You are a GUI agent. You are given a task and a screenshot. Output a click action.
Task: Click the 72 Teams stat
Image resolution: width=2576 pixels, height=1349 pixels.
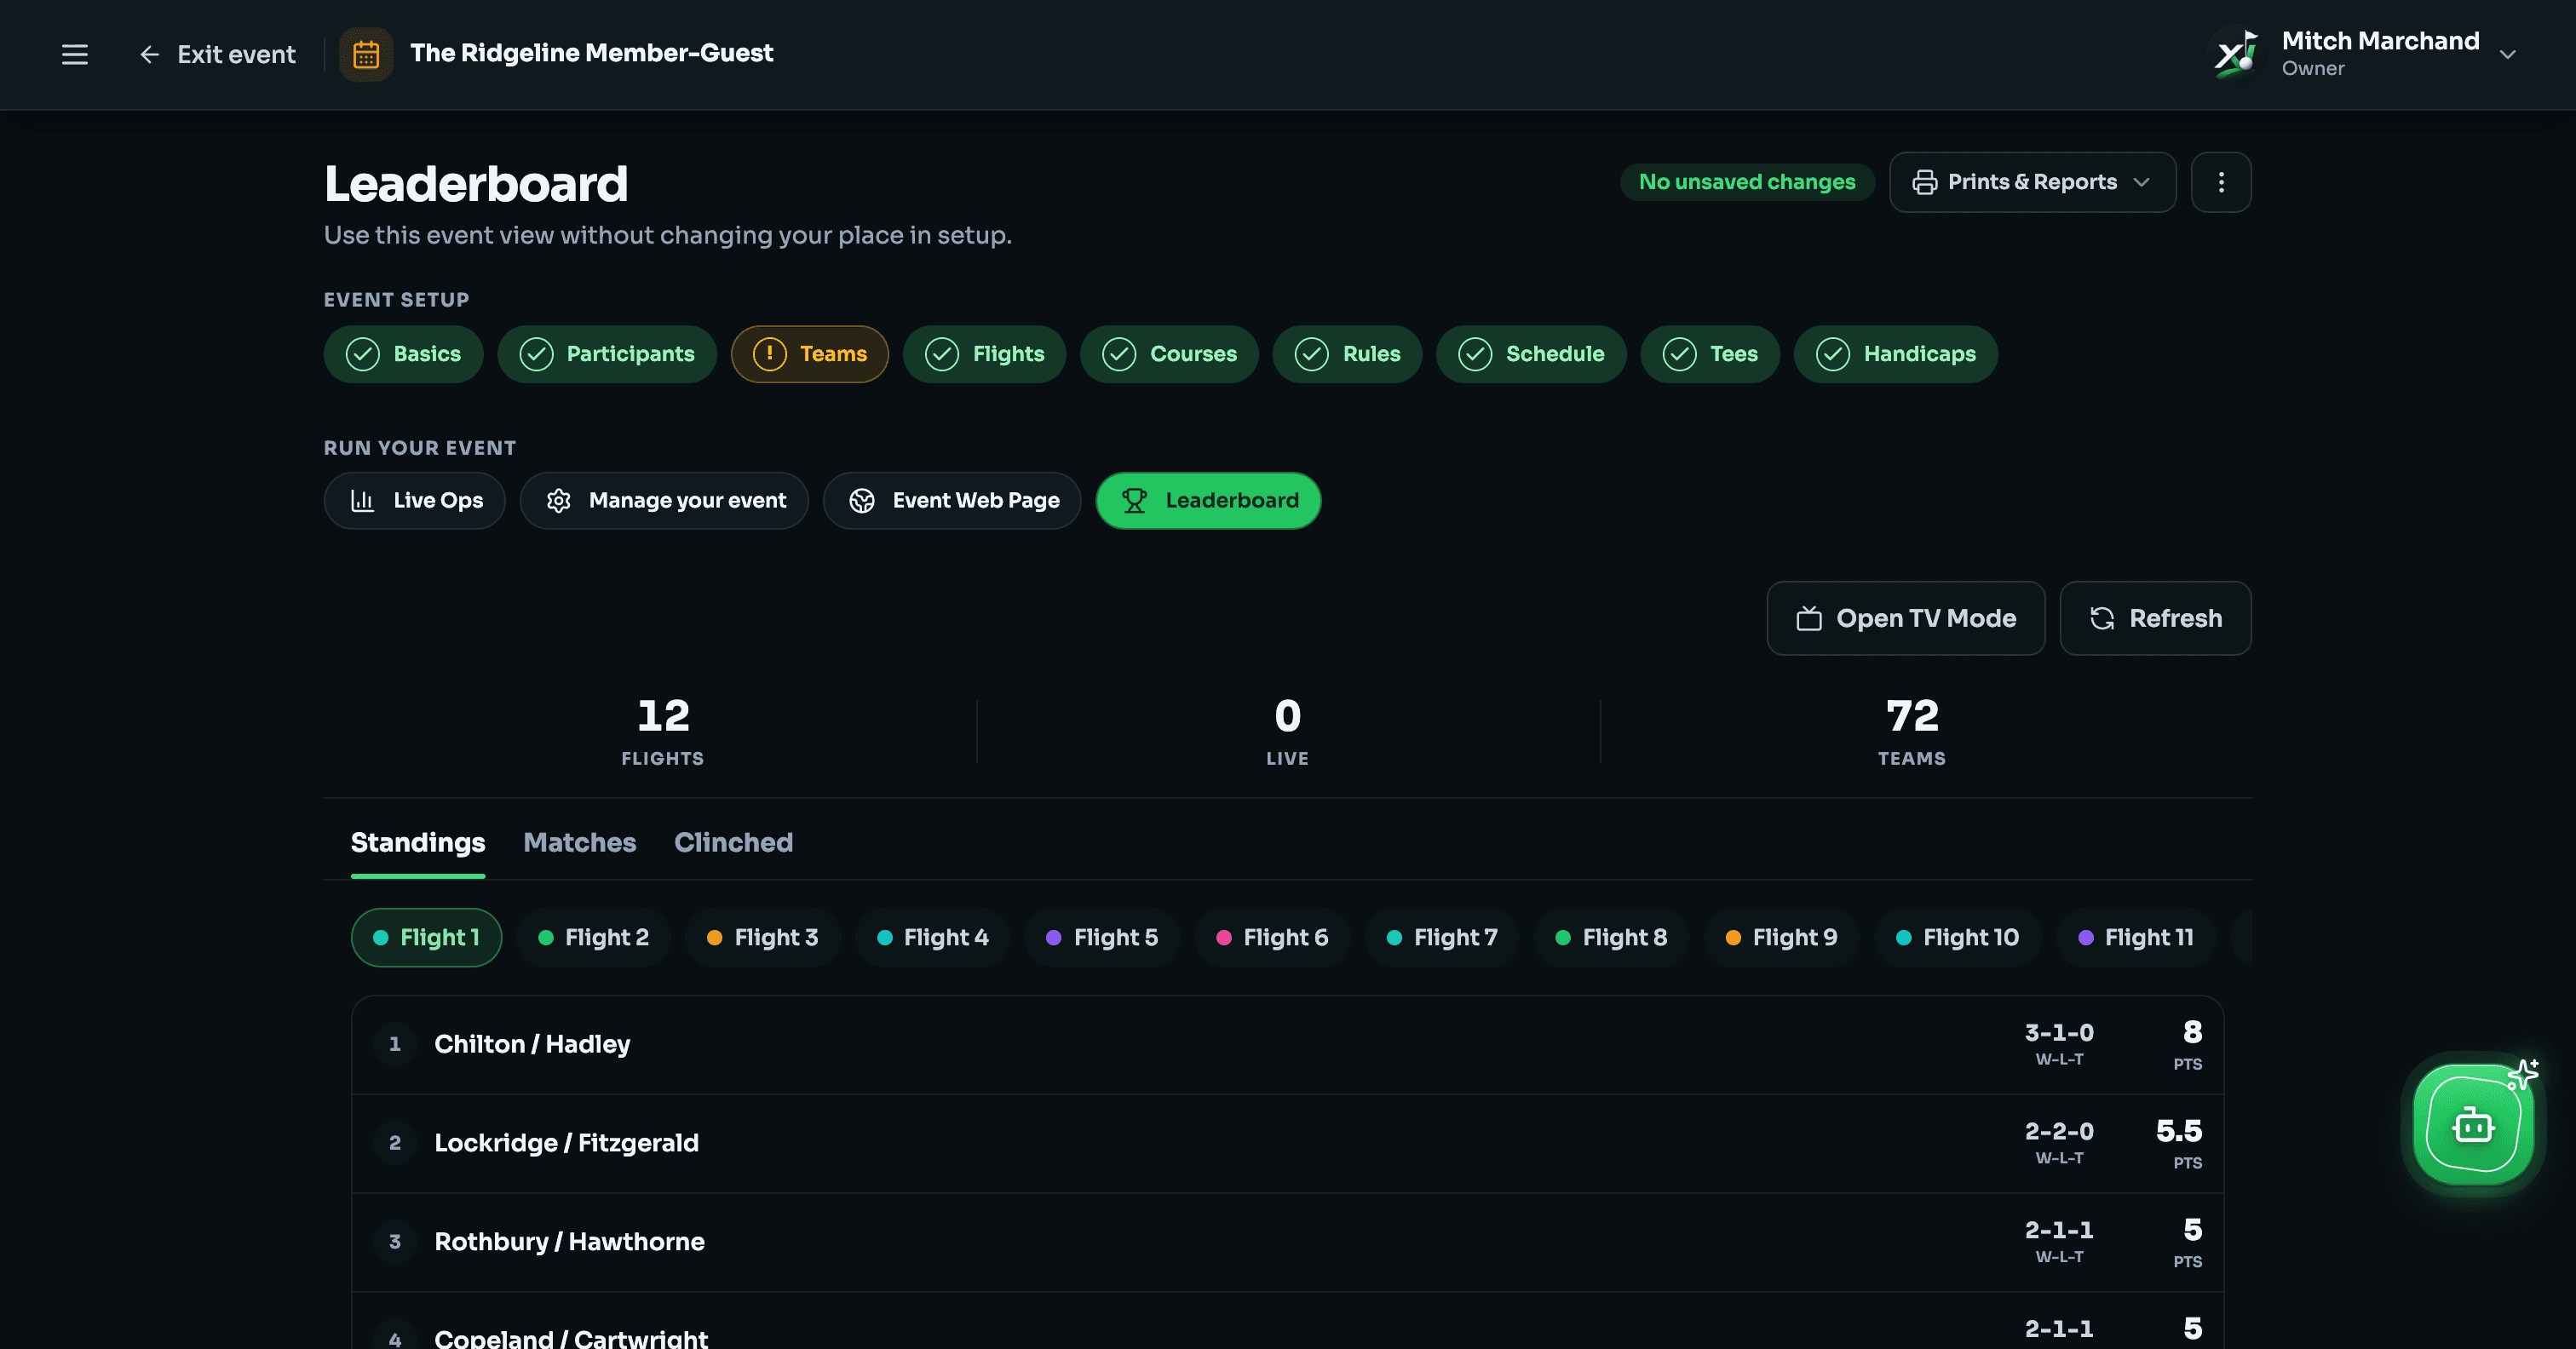point(1912,732)
